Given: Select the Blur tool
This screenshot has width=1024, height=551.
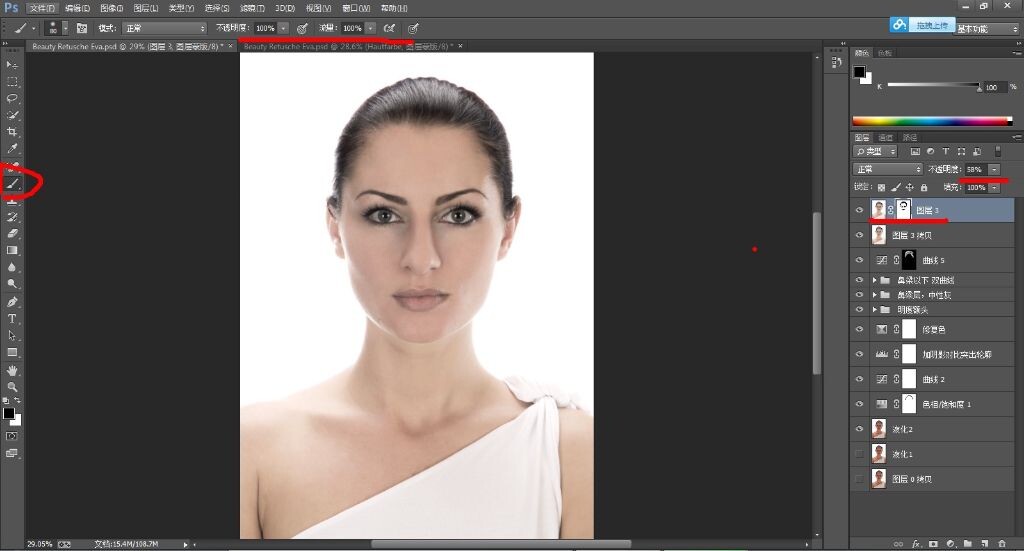Looking at the screenshot, I should (x=12, y=267).
